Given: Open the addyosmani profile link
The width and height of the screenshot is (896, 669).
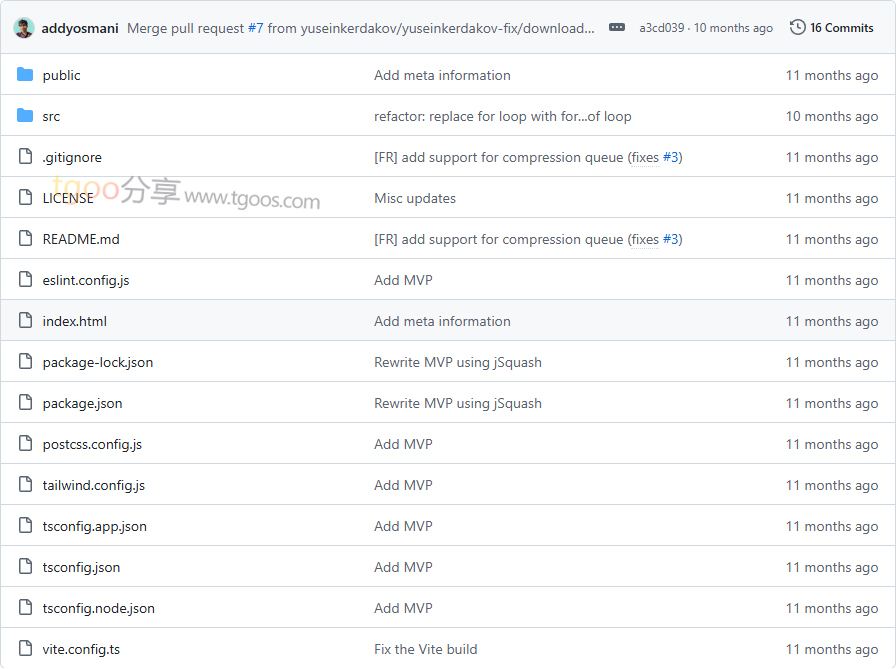Looking at the screenshot, I should coord(80,28).
